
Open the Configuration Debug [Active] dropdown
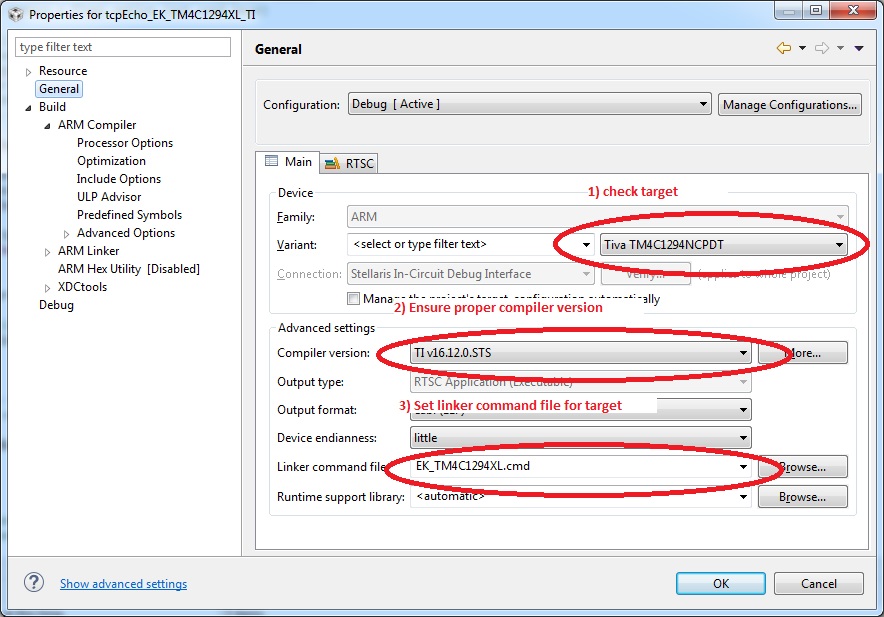[x=529, y=104]
